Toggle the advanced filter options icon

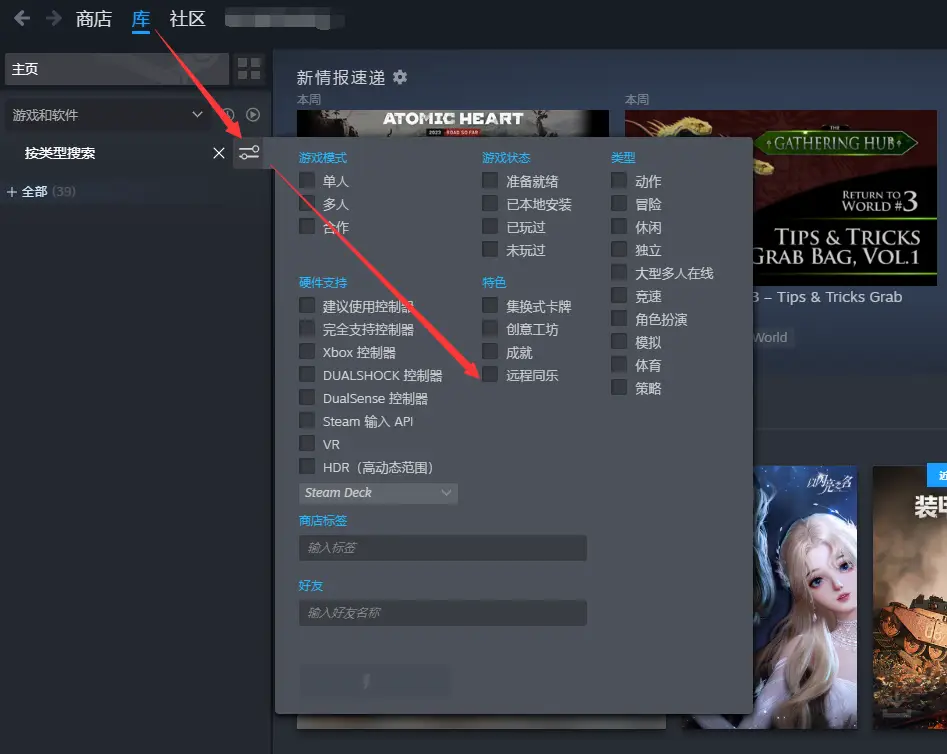pos(248,153)
